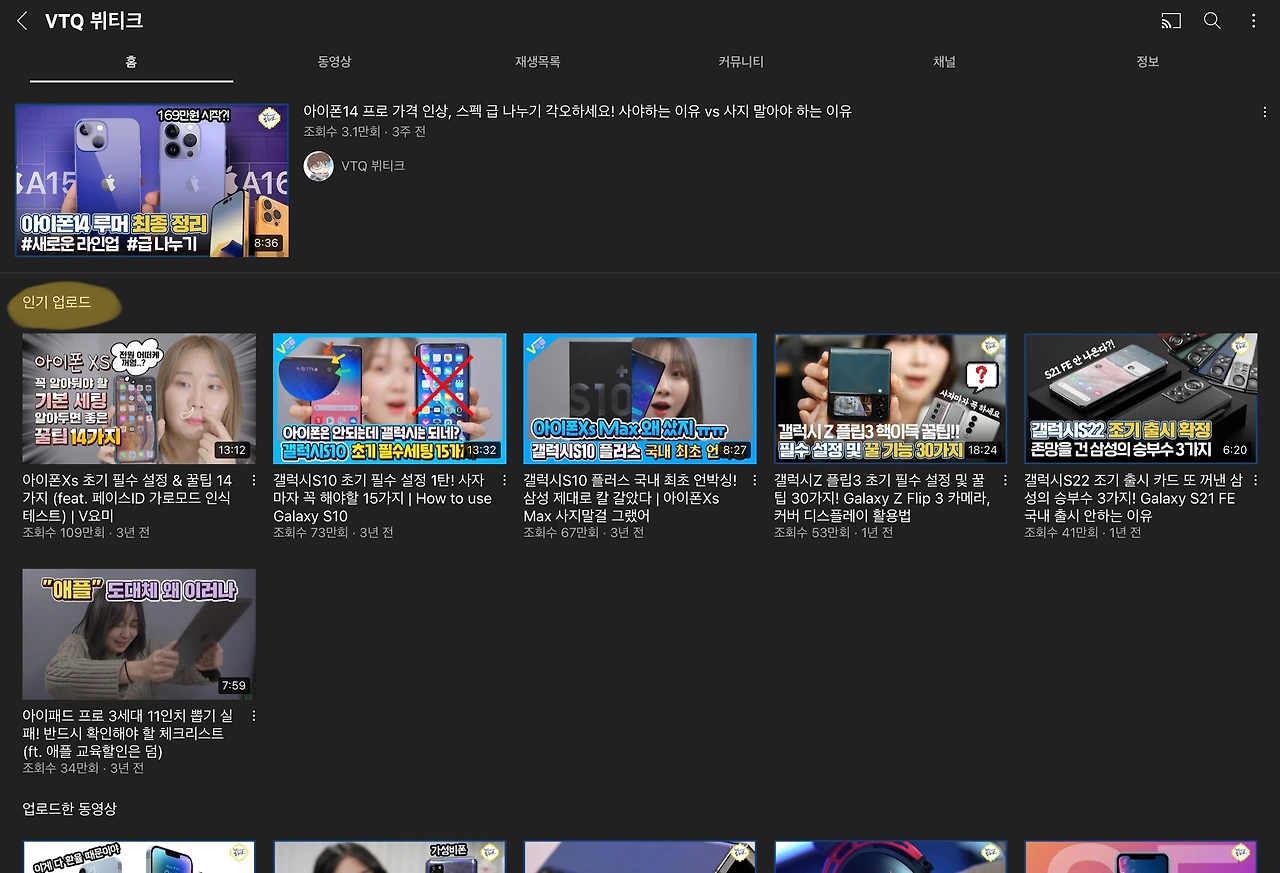The image size is (1280, 873).
Task: Play the 갤럭시S10 초기 필수세팅 thumbnail
Action: click(x=390, y=399)
